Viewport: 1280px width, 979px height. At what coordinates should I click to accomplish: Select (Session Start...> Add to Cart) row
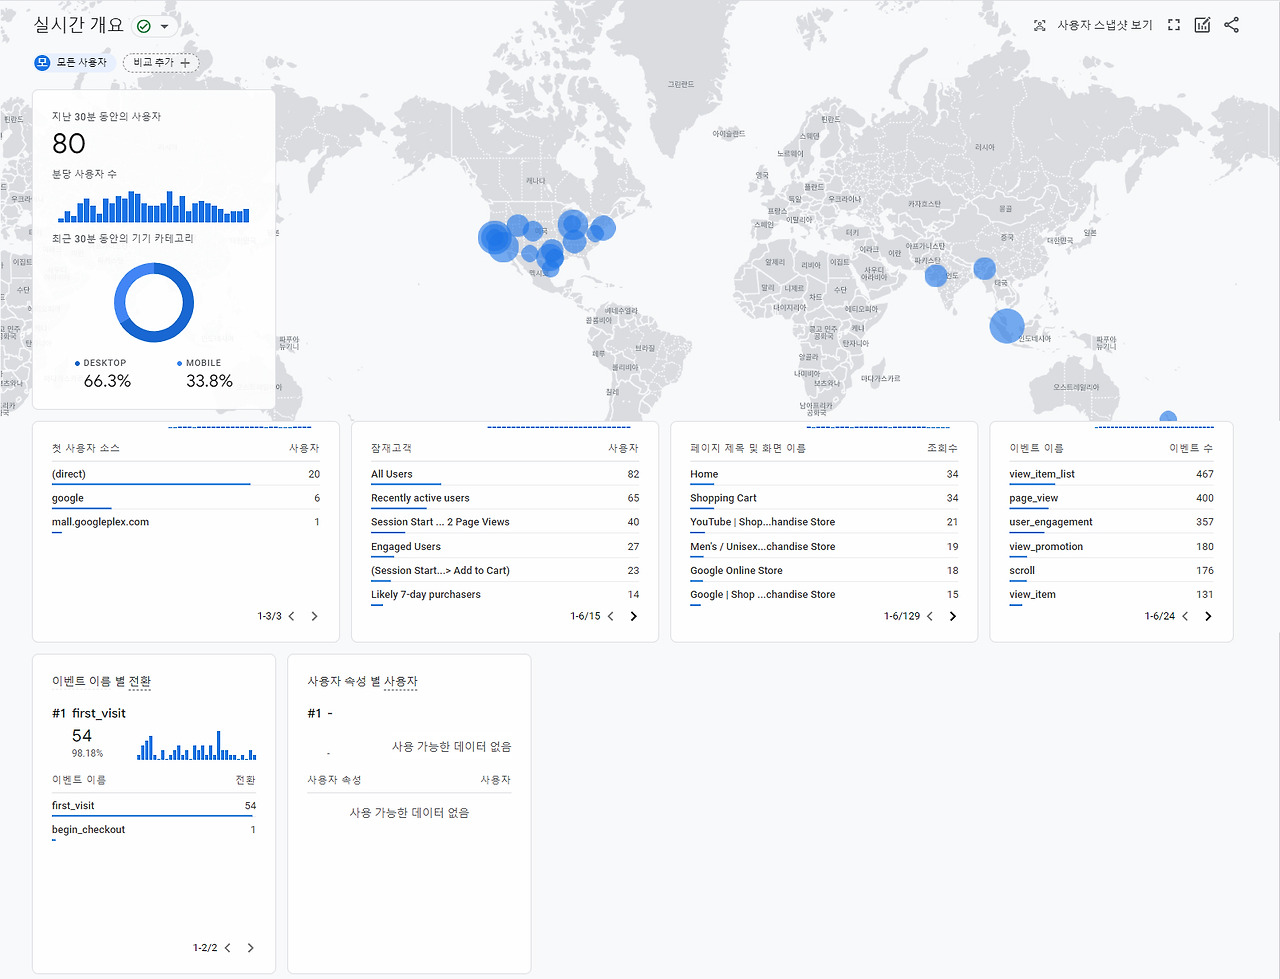505,571
